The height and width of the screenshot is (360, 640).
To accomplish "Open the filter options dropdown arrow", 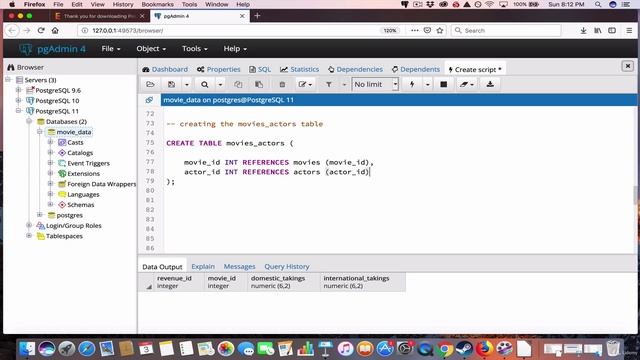I will (344, 84).
